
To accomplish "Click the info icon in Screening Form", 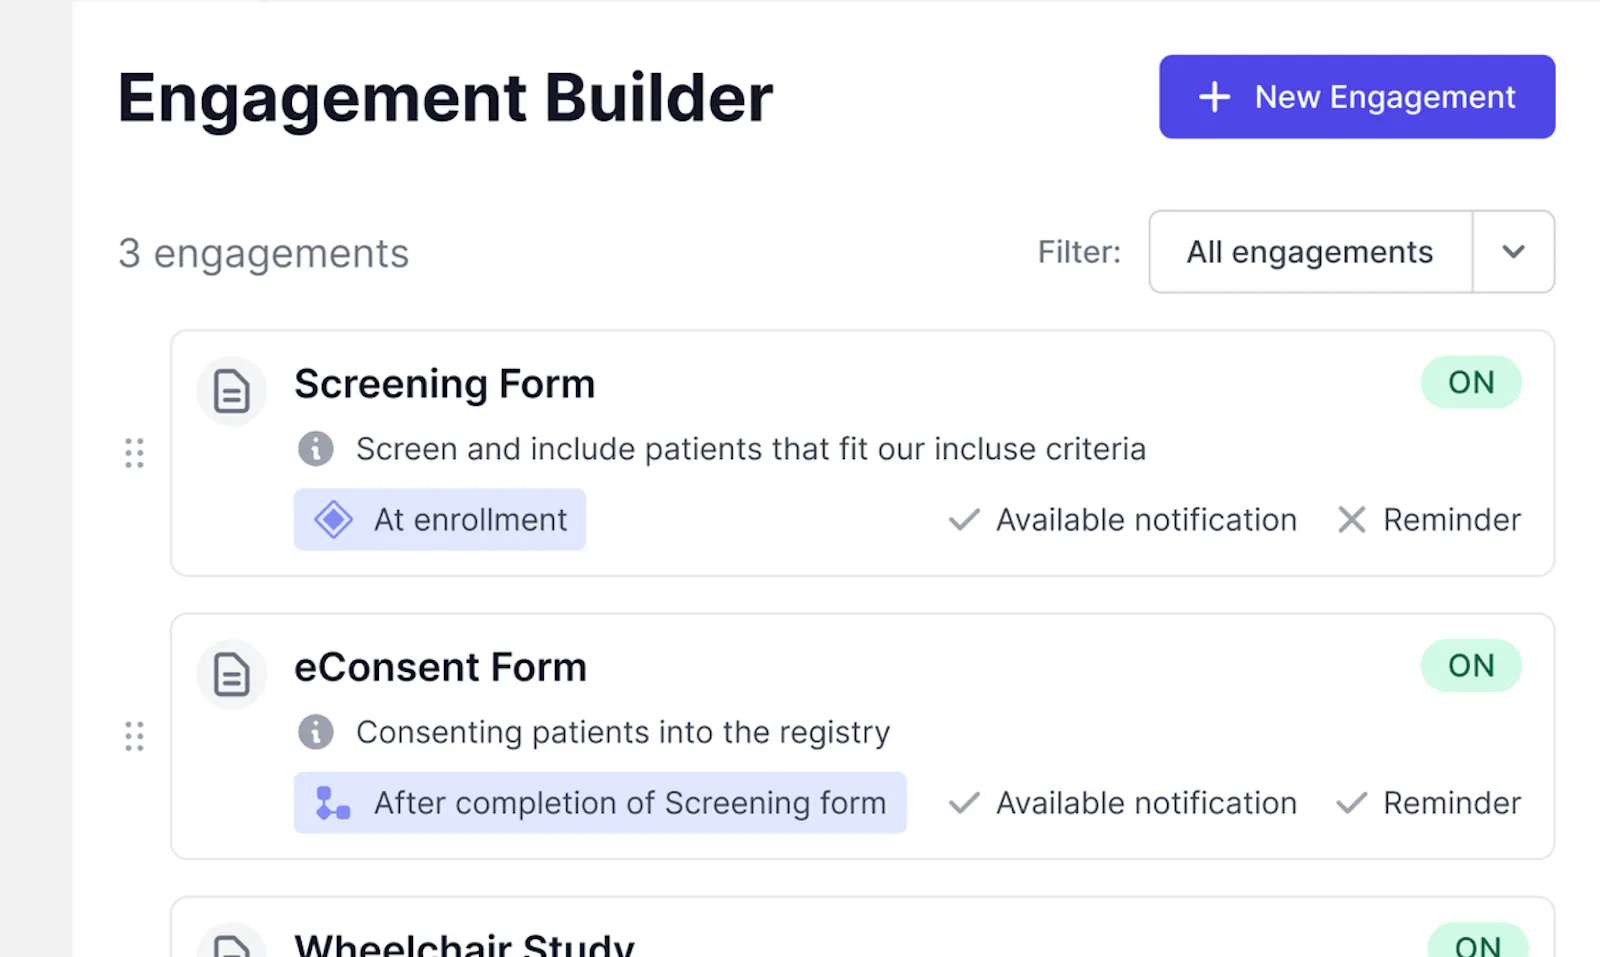I will tap(316, 449).
